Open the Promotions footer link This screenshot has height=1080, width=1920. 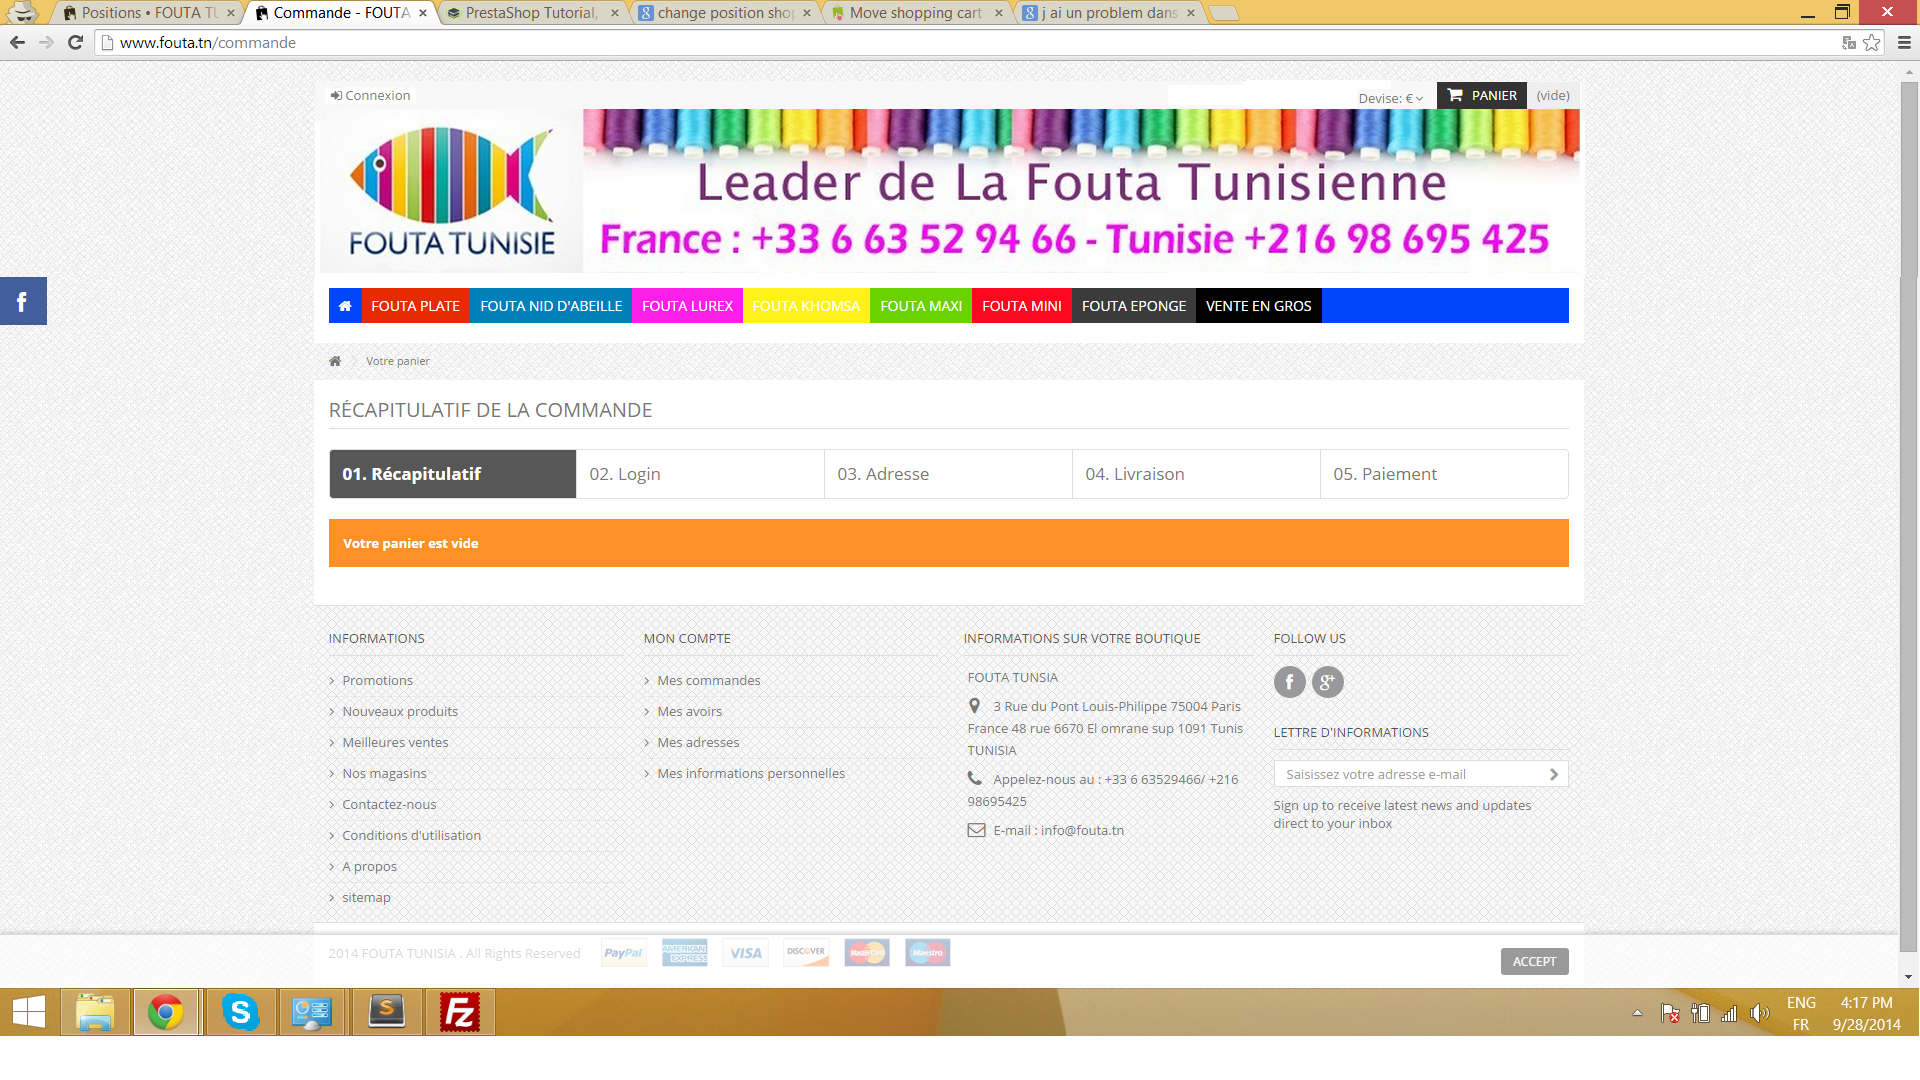click(377, 680)
